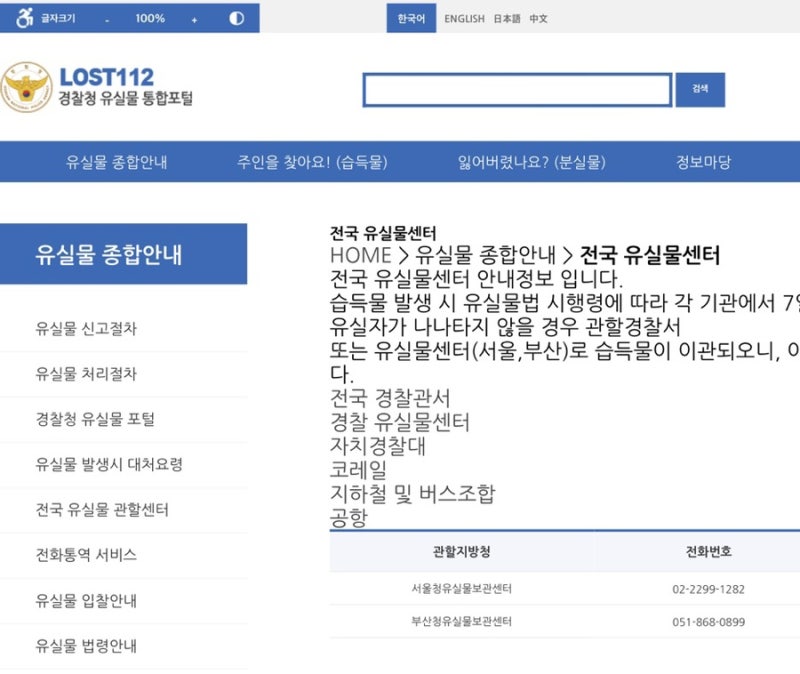The image size is (800, 674).
Task: Click the 관할지방청 column header
Action: [462, 552]
